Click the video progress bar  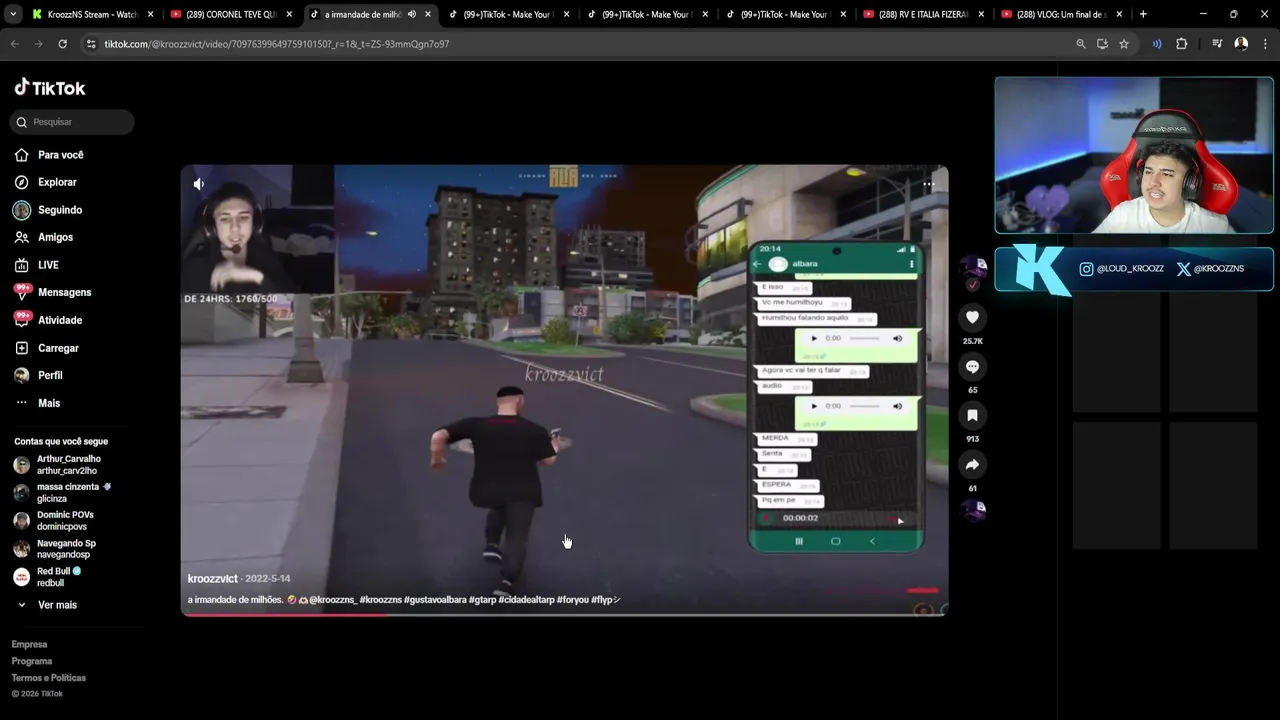[564, 614]
